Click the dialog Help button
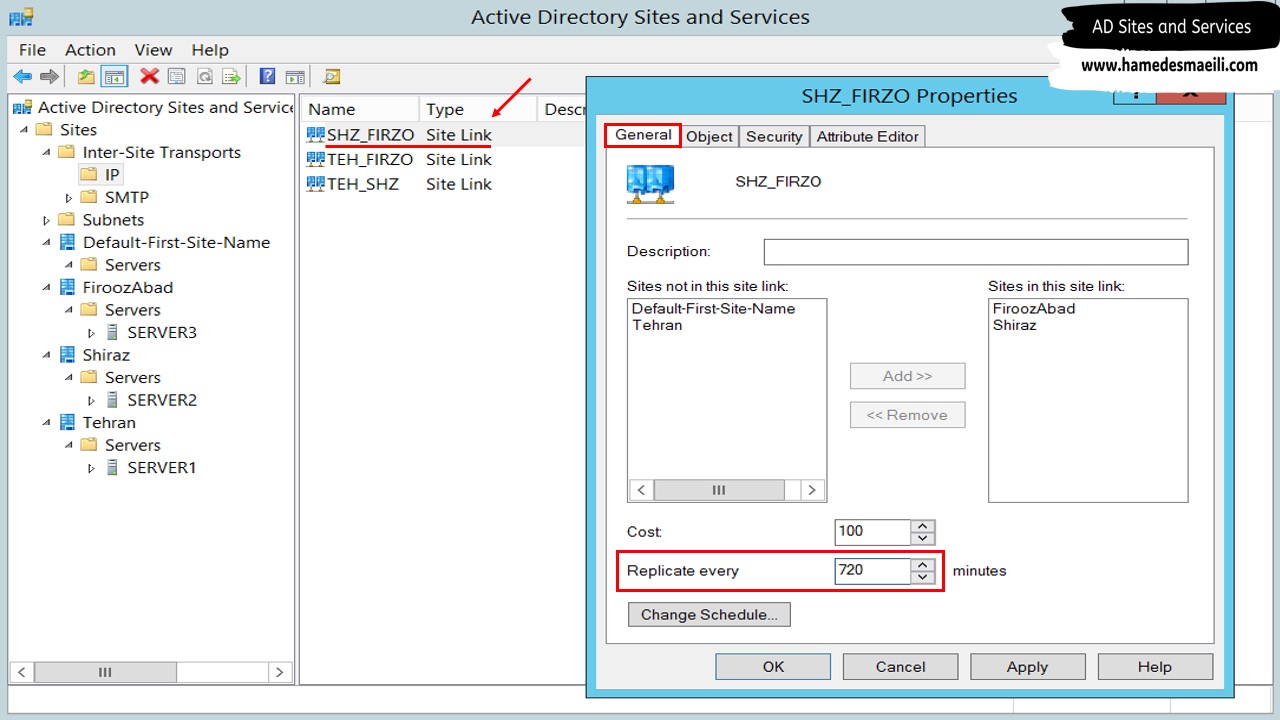Viewport: 1280px width, 720px height. 1155,666
